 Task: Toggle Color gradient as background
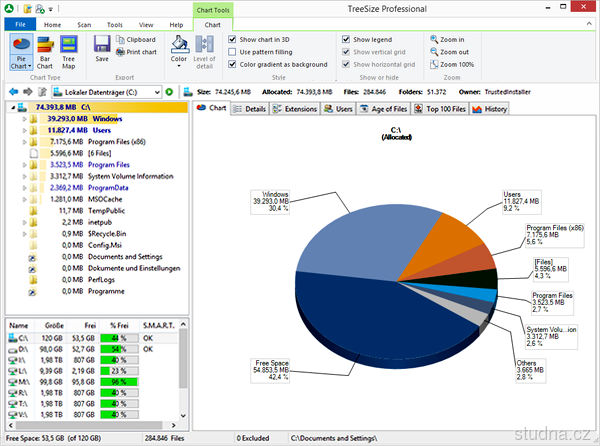tap(232, 64)
